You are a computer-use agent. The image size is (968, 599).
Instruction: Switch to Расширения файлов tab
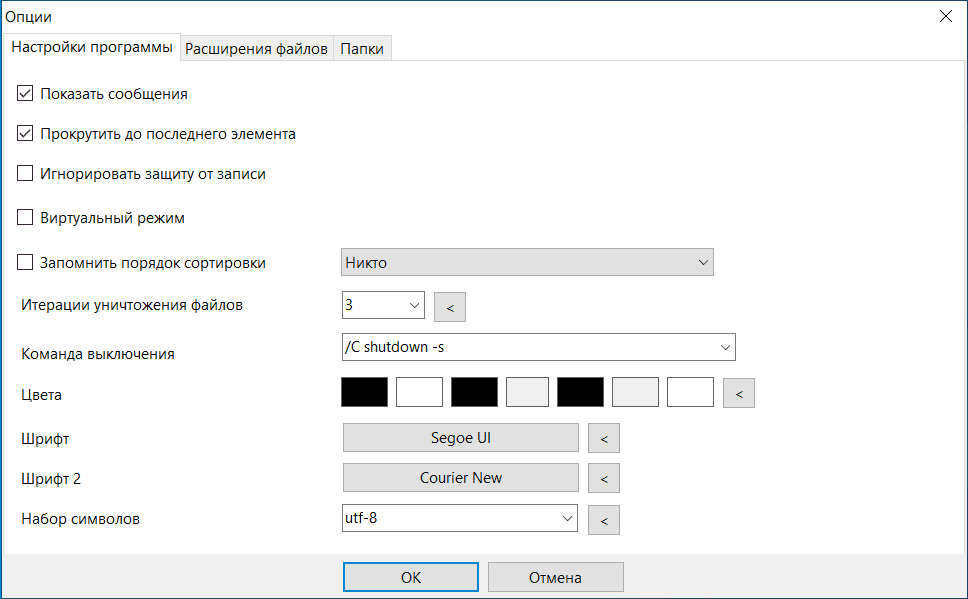pos(256,48)
